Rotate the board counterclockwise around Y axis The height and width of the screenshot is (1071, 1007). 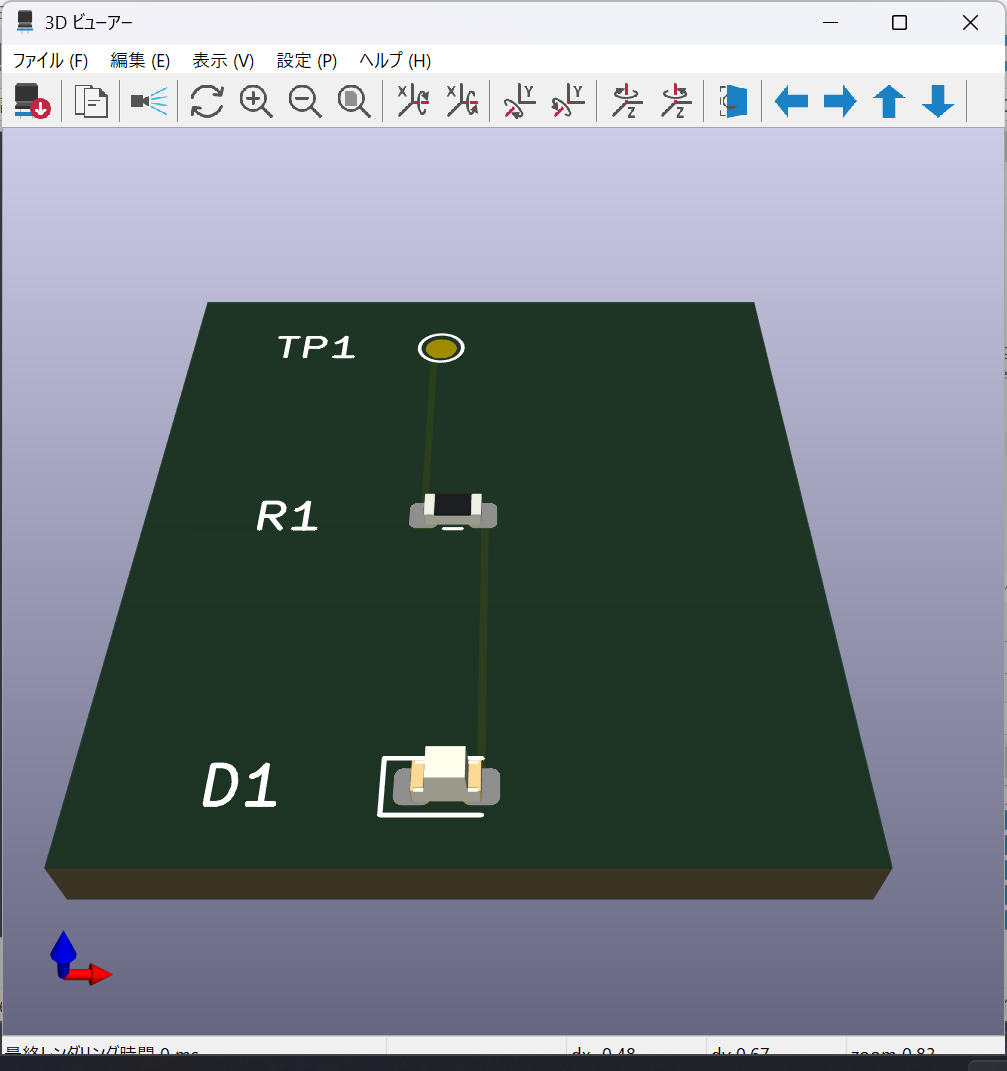point(566,101)
